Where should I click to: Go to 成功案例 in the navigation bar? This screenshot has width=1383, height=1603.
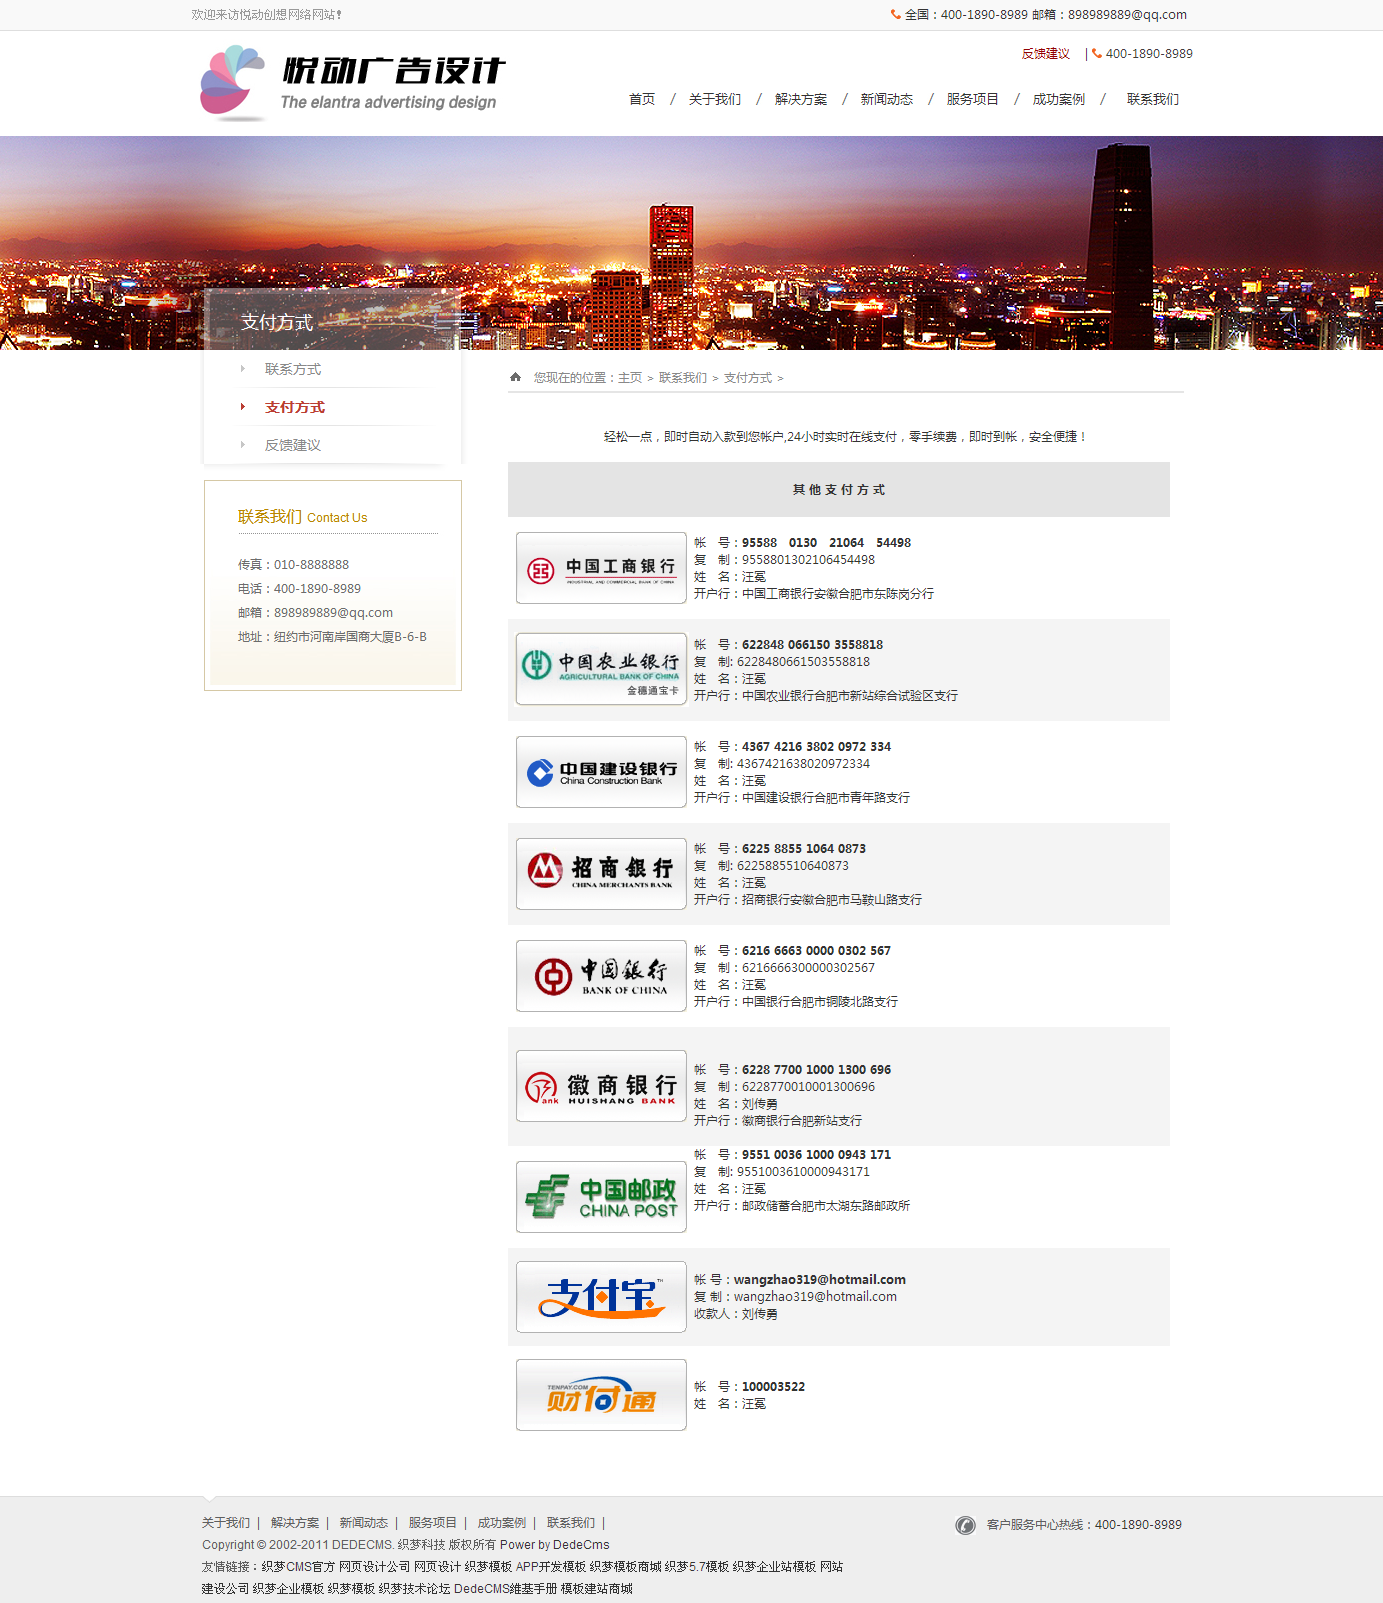point(1059,99)
